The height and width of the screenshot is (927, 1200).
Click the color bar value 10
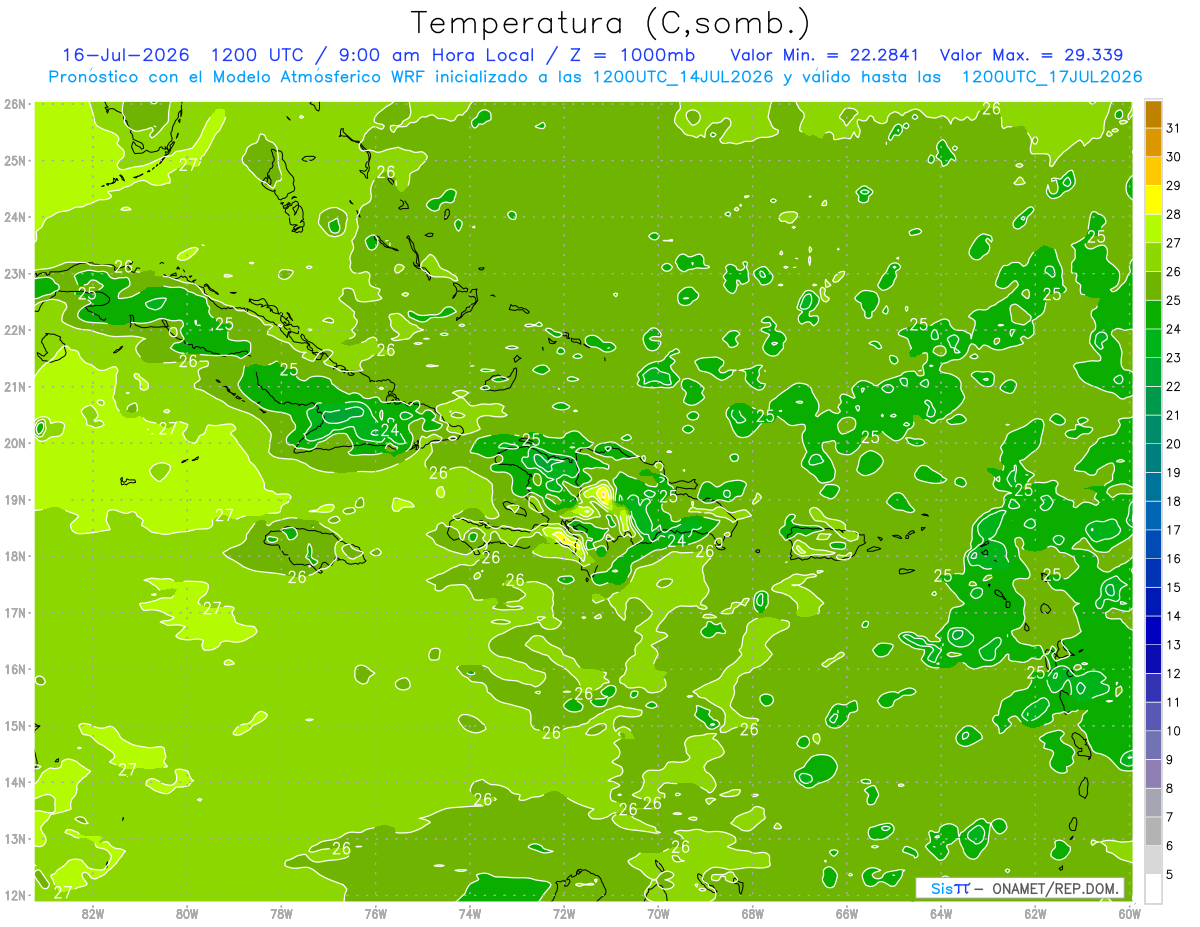tap(1174, 731)
